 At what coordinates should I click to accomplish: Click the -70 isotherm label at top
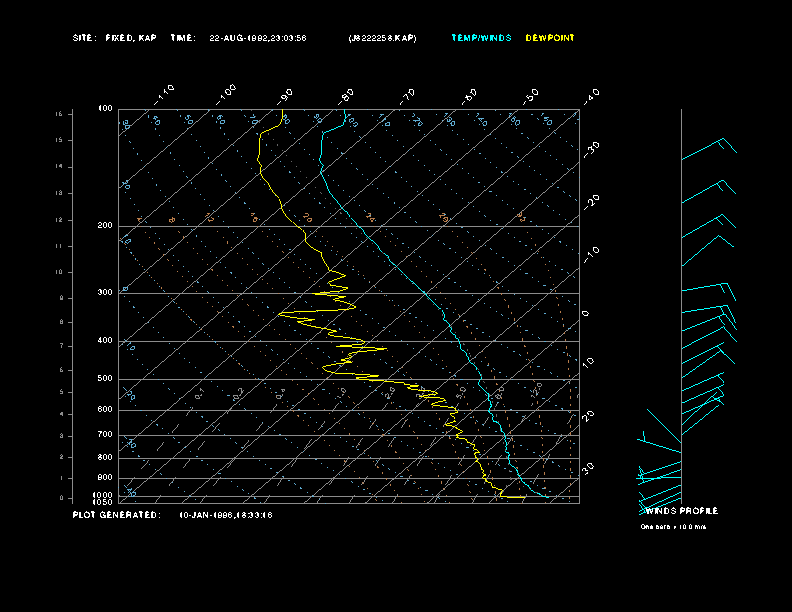pyautogui.click(x=408, y=96)
